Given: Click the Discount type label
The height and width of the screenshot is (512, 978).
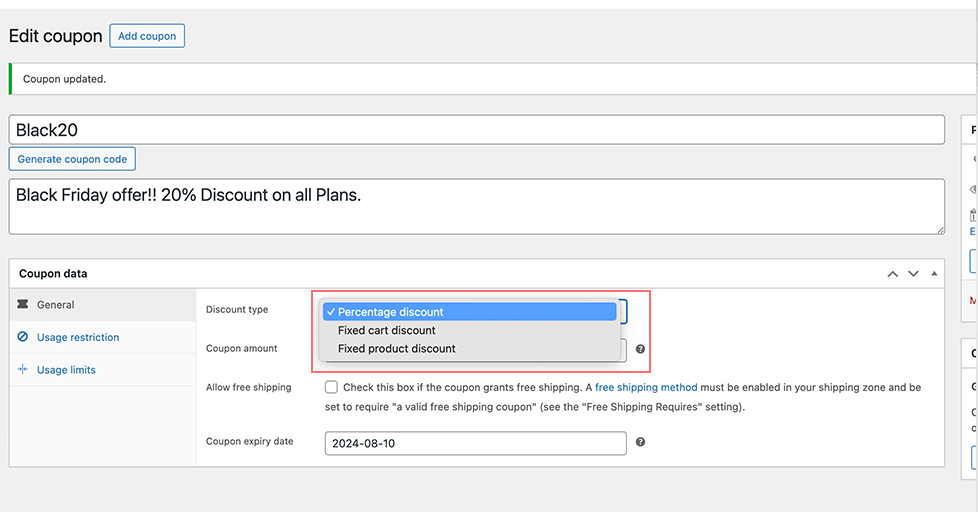Looking at the screenshot, I should pyautogui.click(x=237, y=309).
